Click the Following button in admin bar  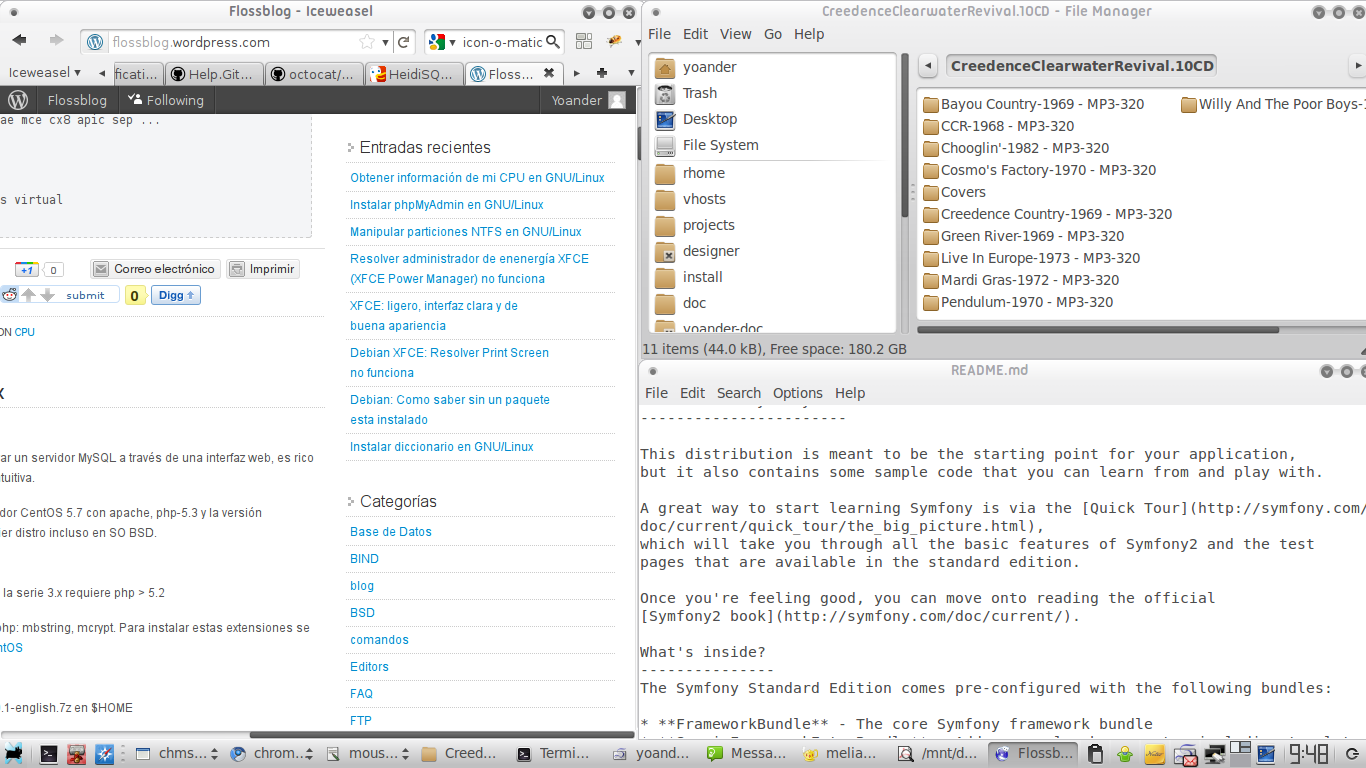[166, 100]
